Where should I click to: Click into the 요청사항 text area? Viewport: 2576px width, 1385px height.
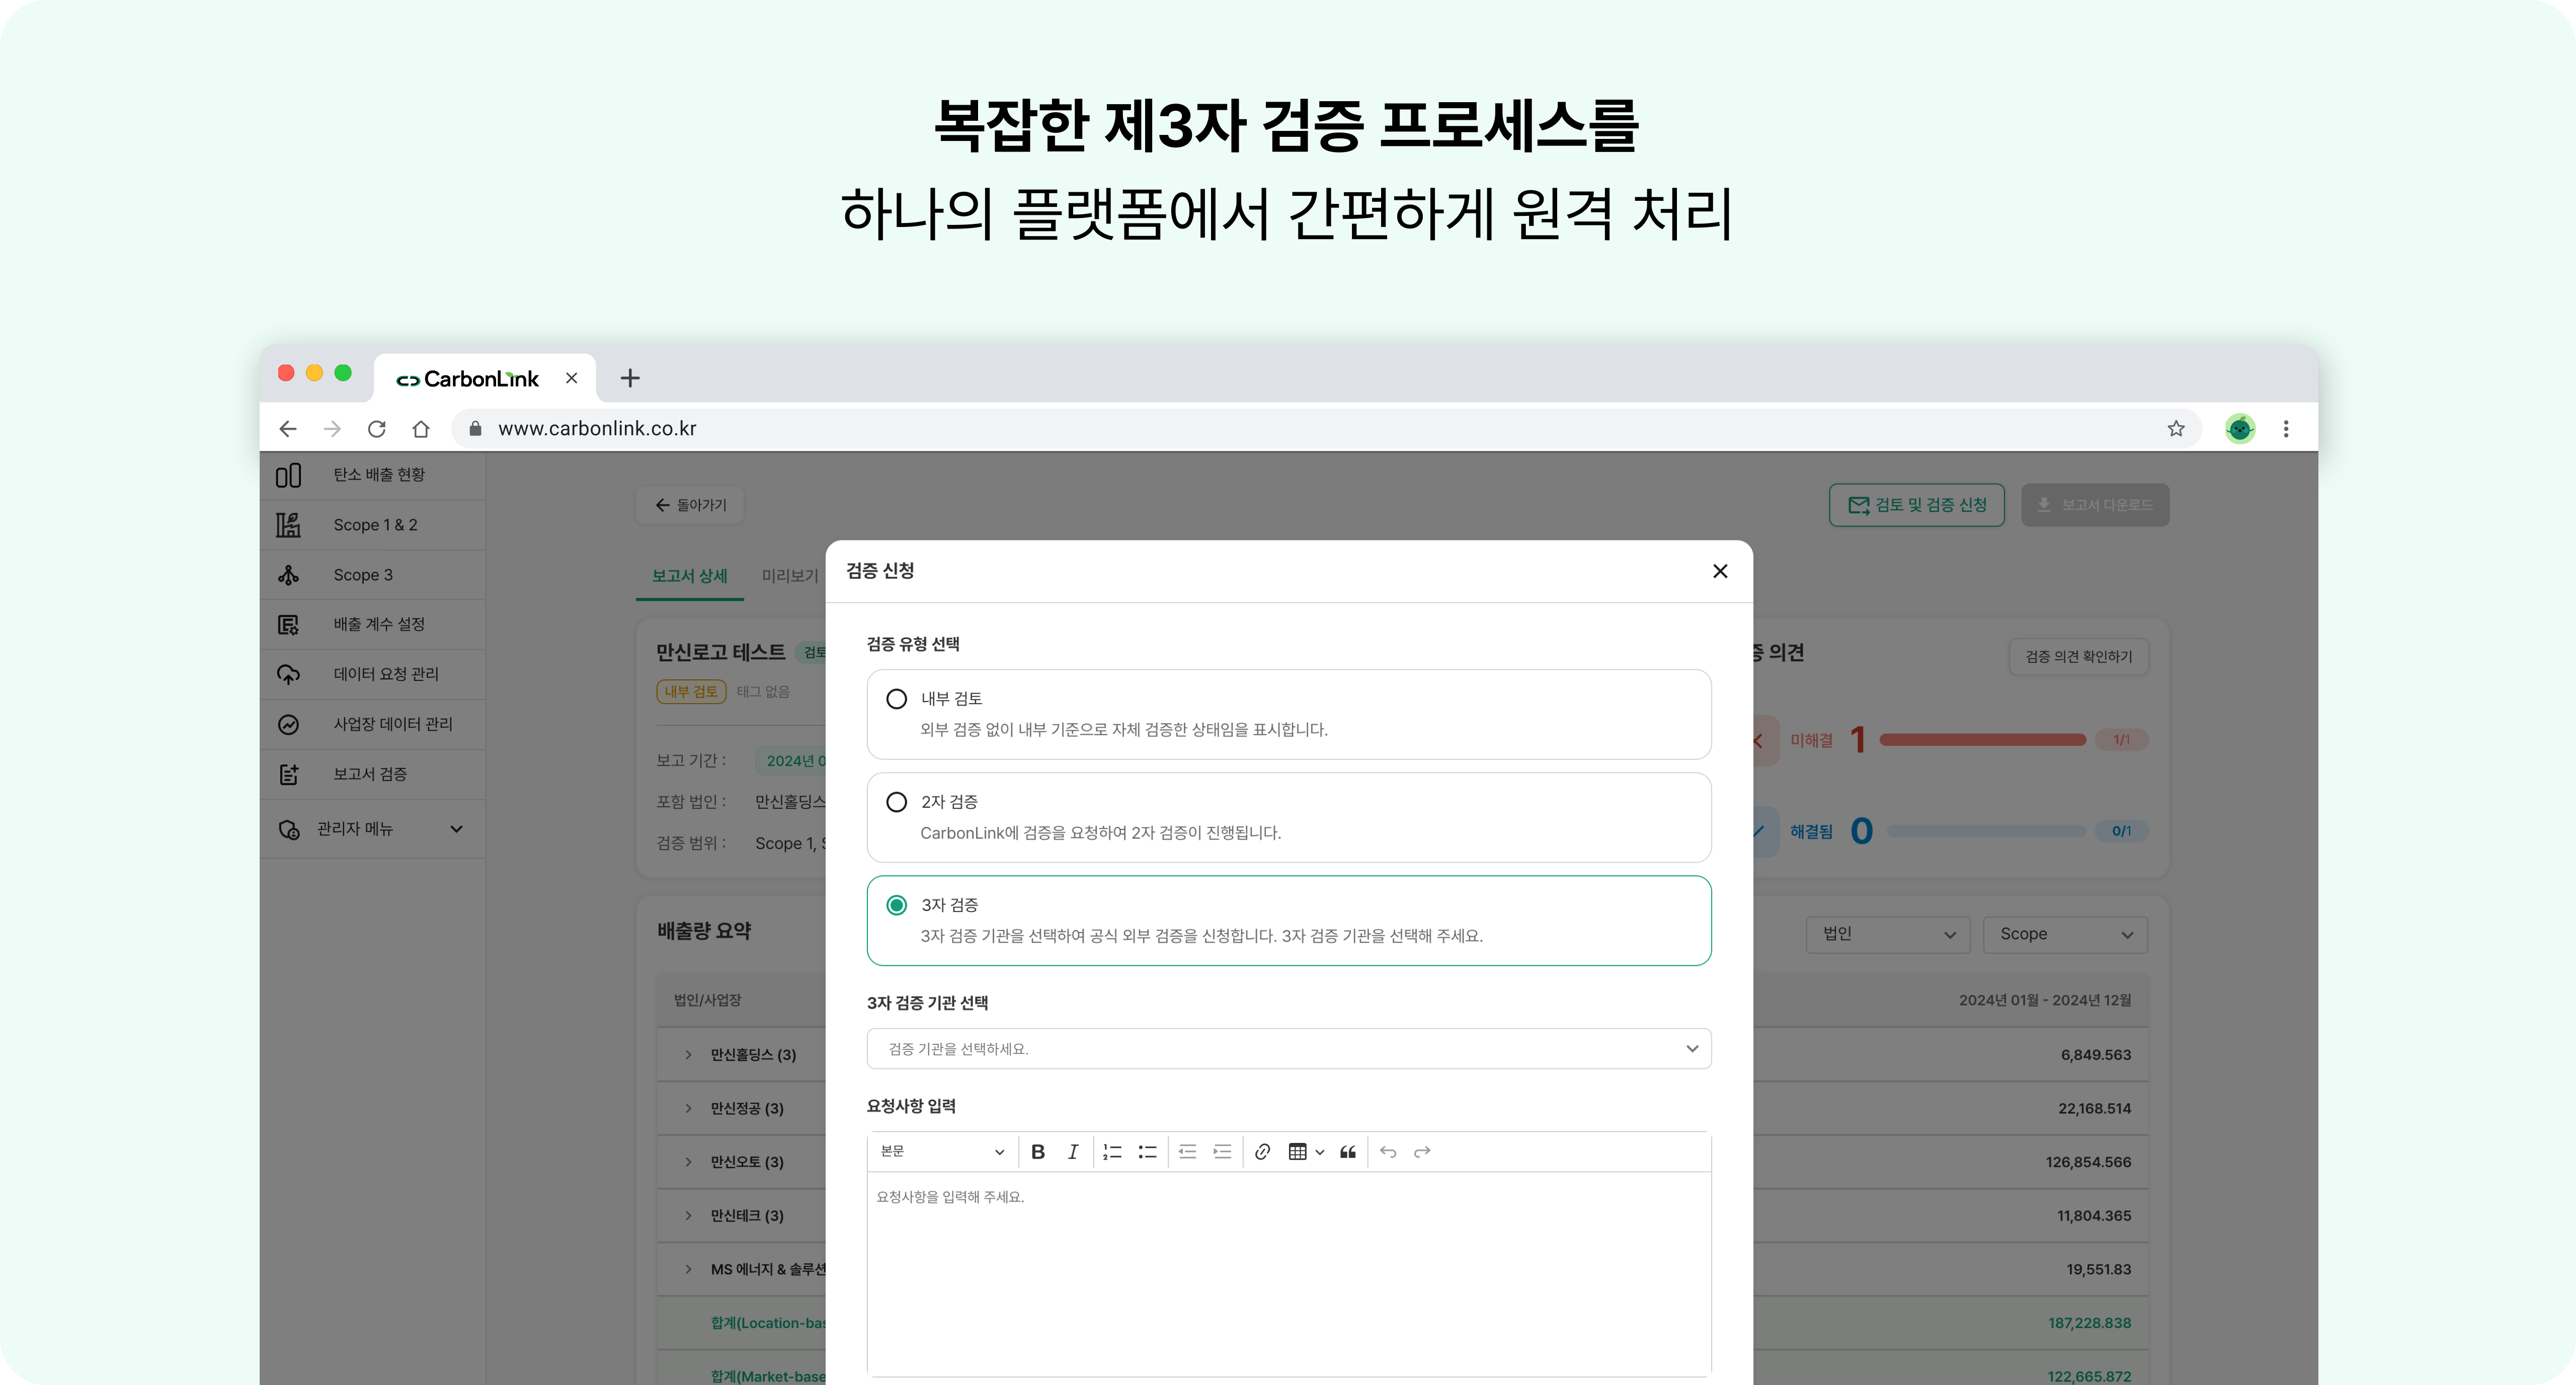1288,1270
